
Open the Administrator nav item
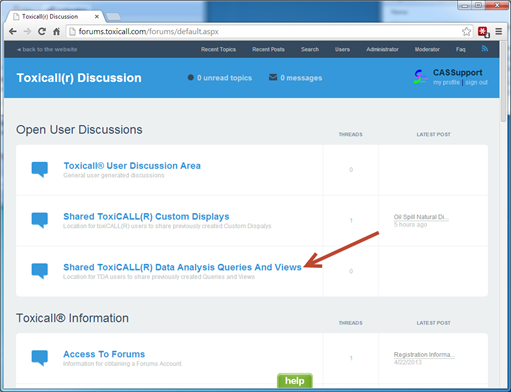point(382,49)
